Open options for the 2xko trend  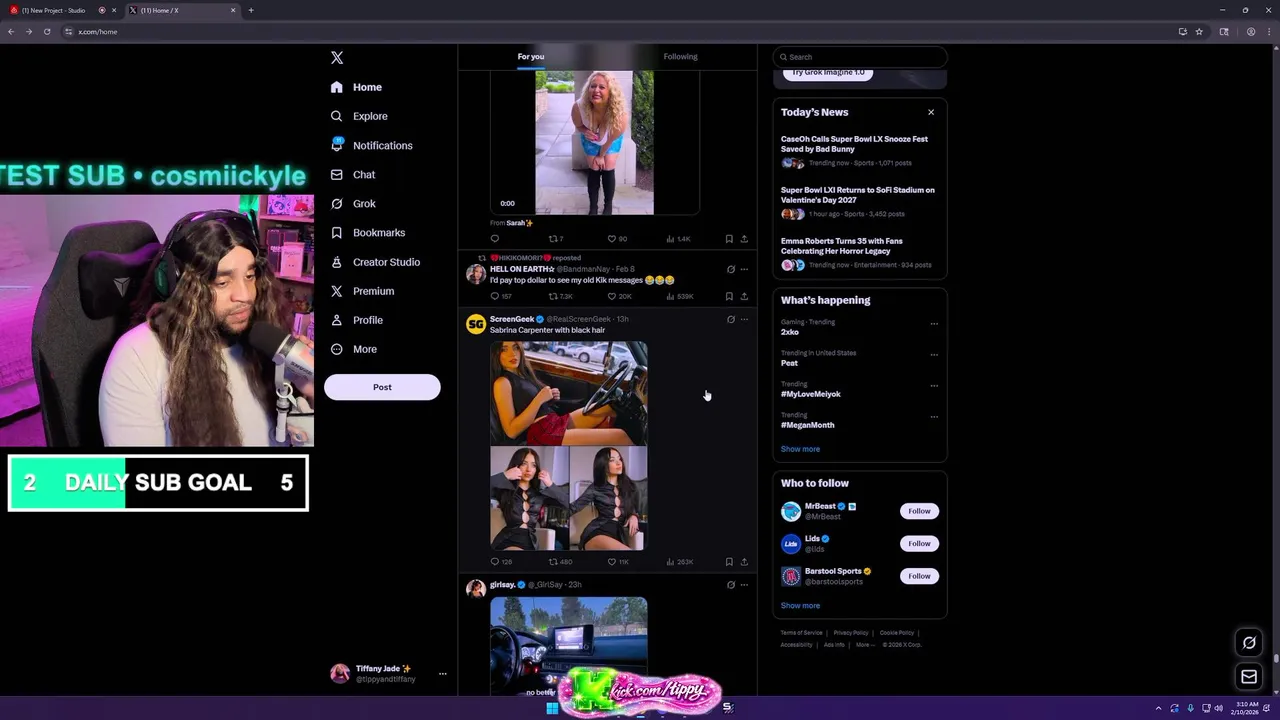click(x=934, y=323)
